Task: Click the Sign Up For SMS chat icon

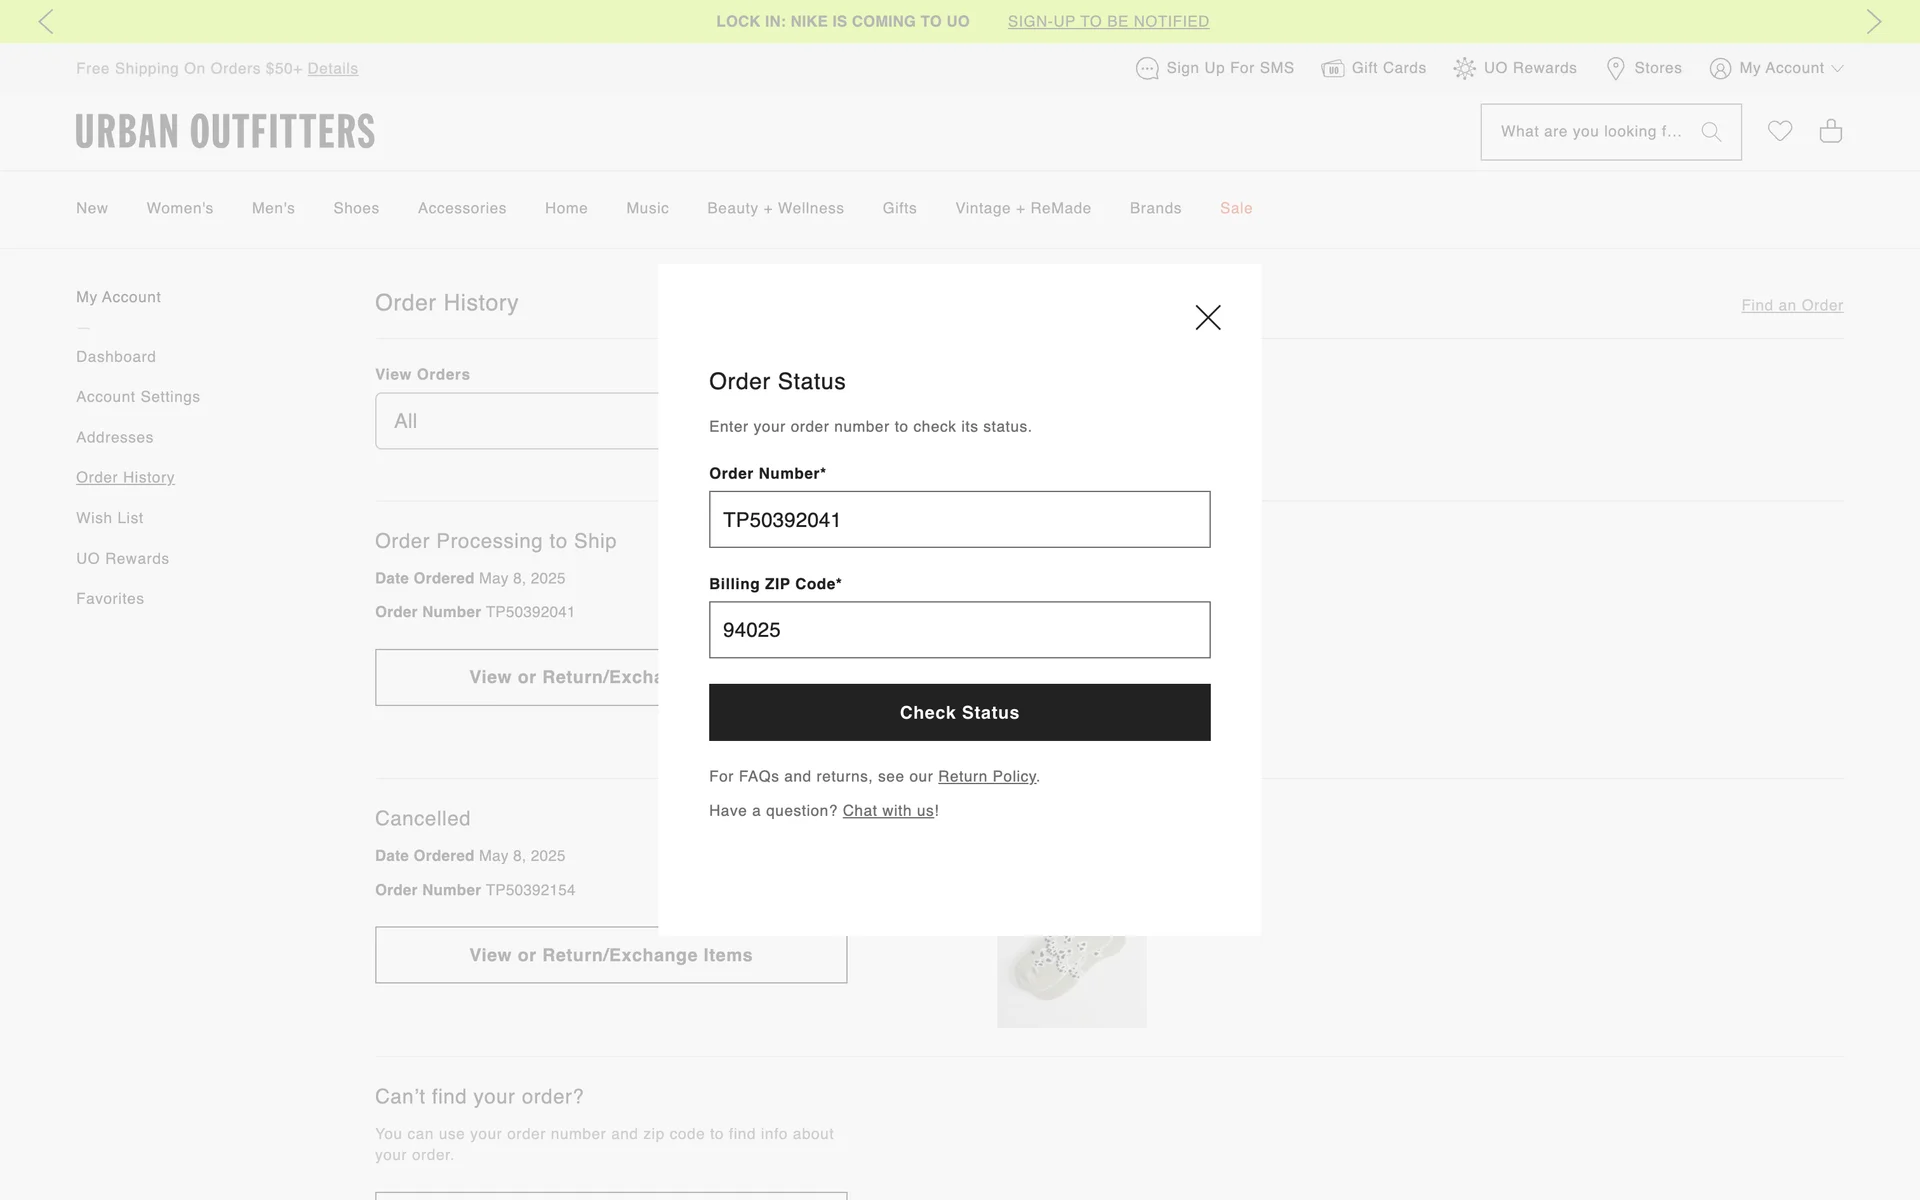Action: click(1147, 68)
